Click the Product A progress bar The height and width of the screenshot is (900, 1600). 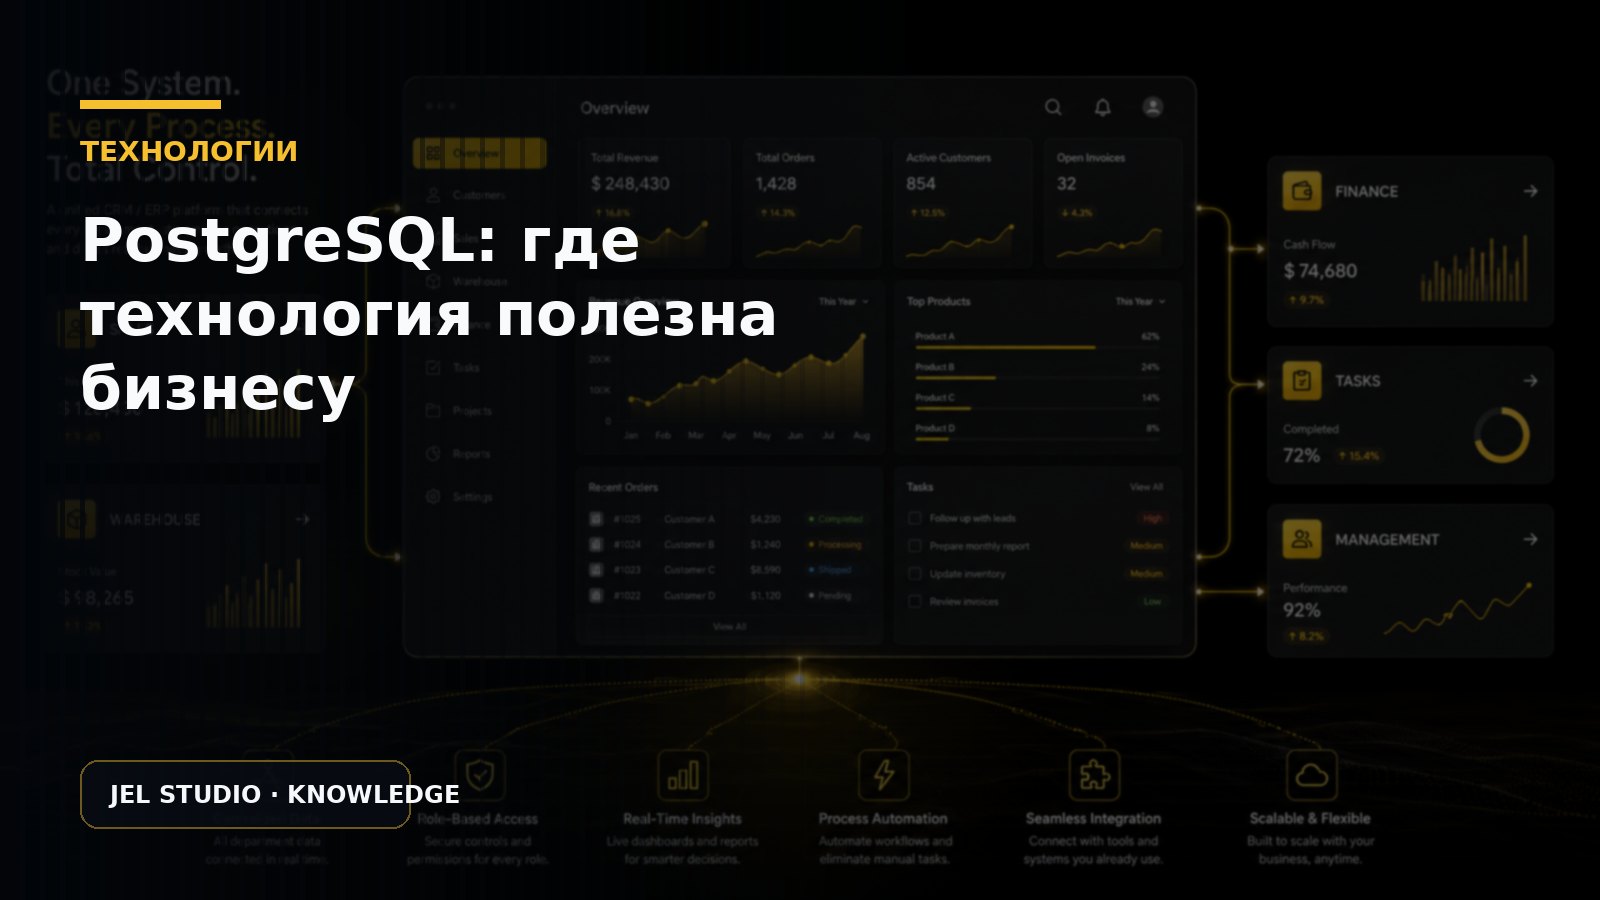[1037, 347]
